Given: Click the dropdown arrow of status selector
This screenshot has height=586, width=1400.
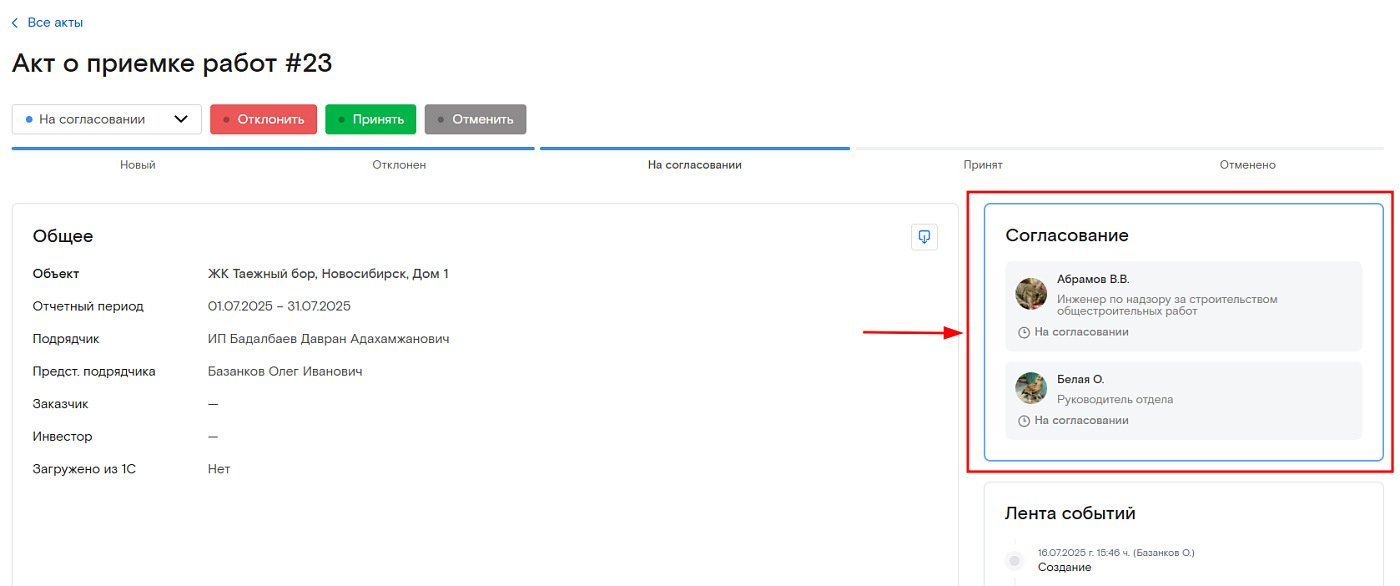Looking at the screenshot, I should (x=181, y=119).
